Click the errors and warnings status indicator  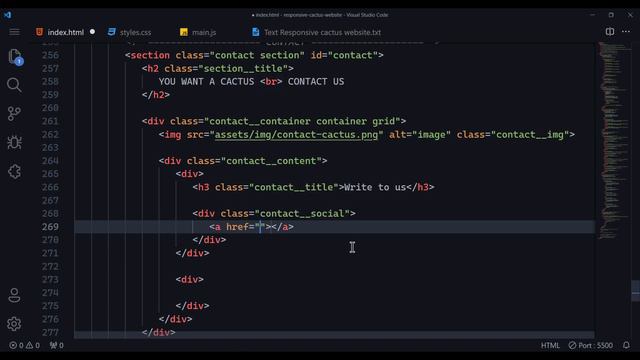(x=24, y=345)
